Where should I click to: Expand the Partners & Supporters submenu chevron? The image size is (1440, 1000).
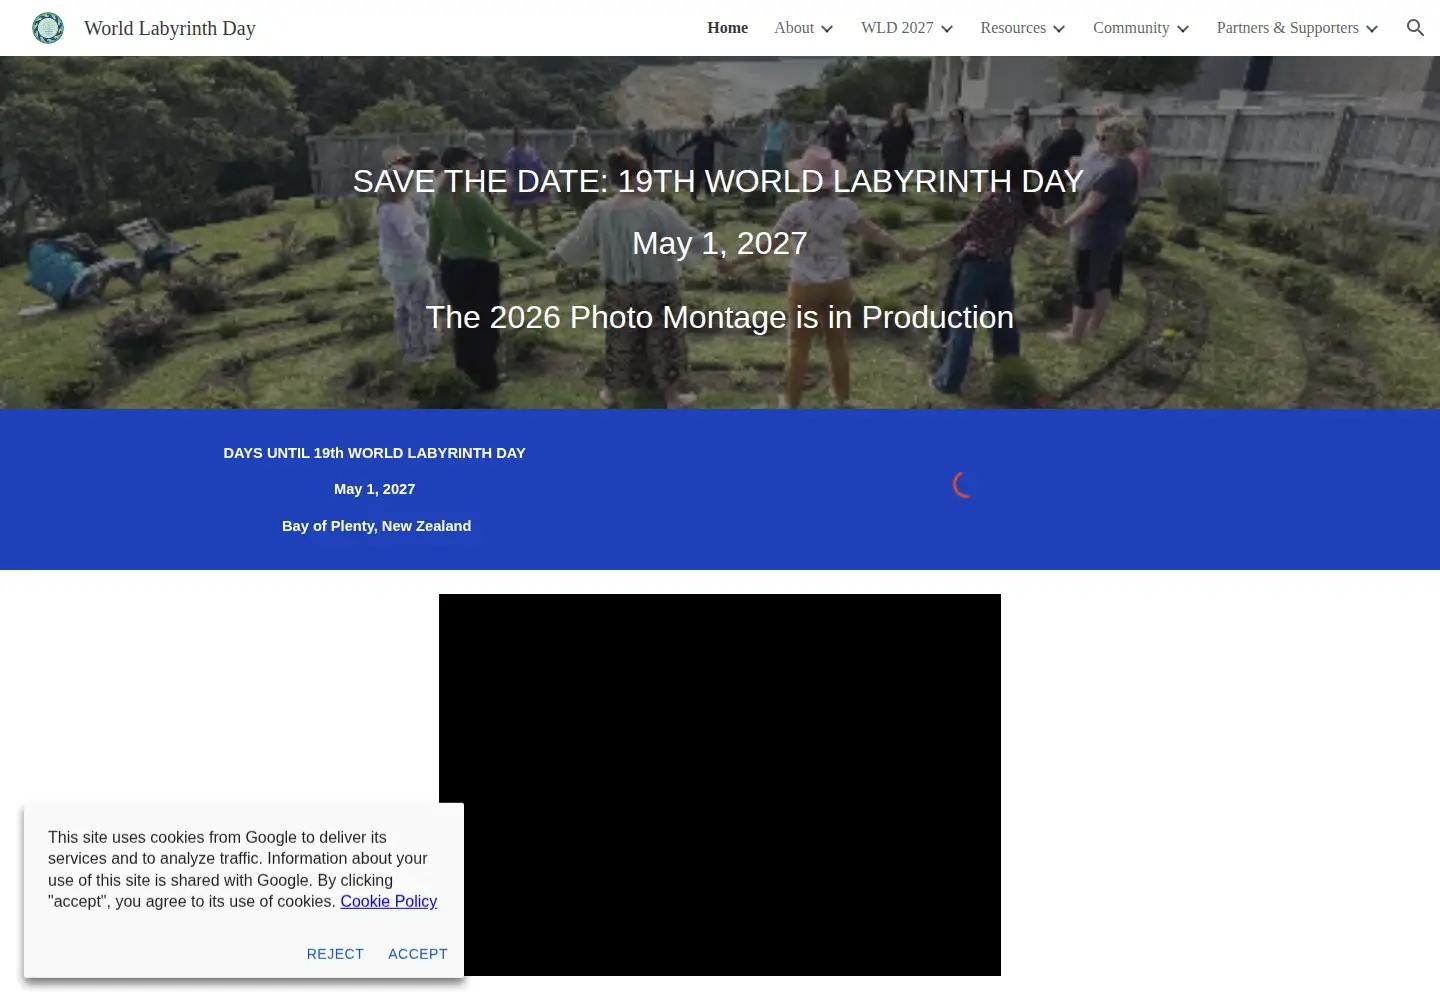click(x=1372, y=29)
